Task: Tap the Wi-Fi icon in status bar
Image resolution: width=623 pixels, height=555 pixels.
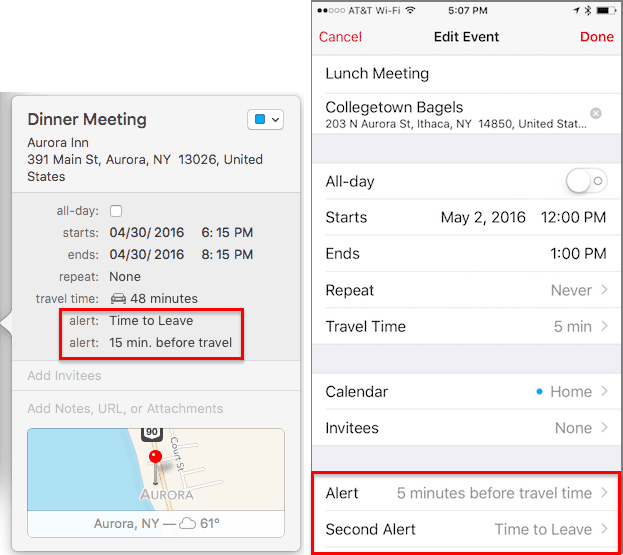Action: [x=409, y=10]
